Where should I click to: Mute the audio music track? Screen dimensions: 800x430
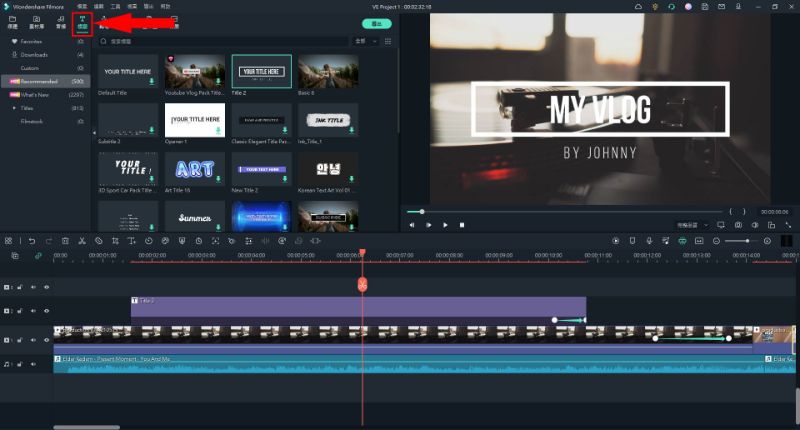33,364
